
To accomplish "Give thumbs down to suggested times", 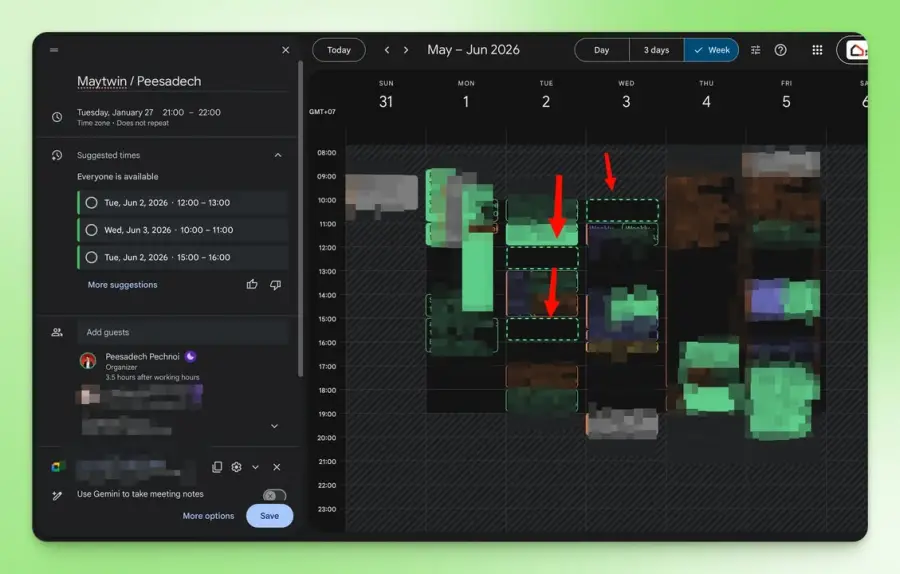I will [276, 285].
